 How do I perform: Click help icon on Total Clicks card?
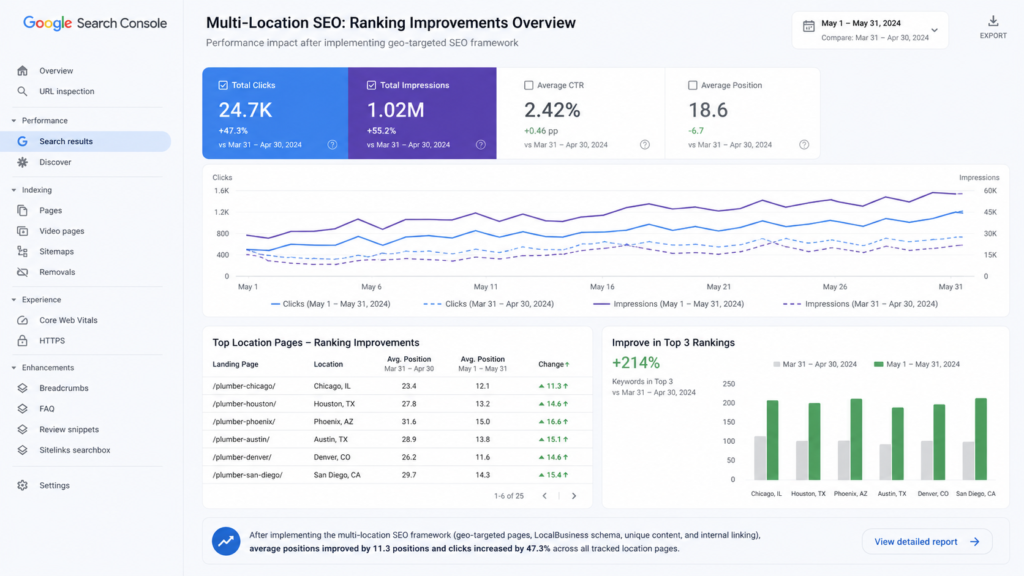click(332, 145)
